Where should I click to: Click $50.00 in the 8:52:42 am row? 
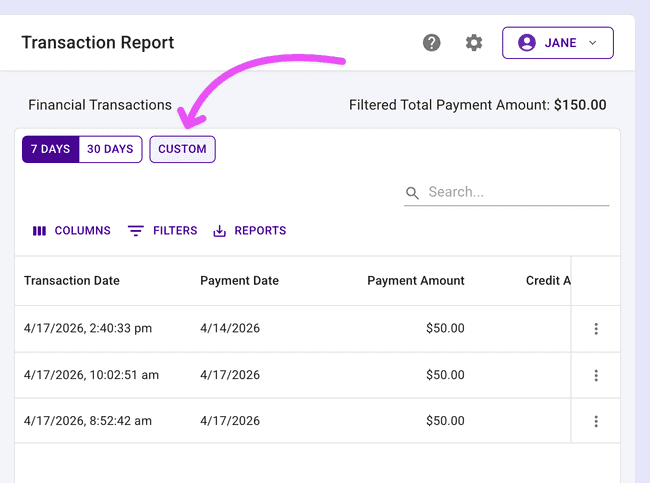click(445, 421)
